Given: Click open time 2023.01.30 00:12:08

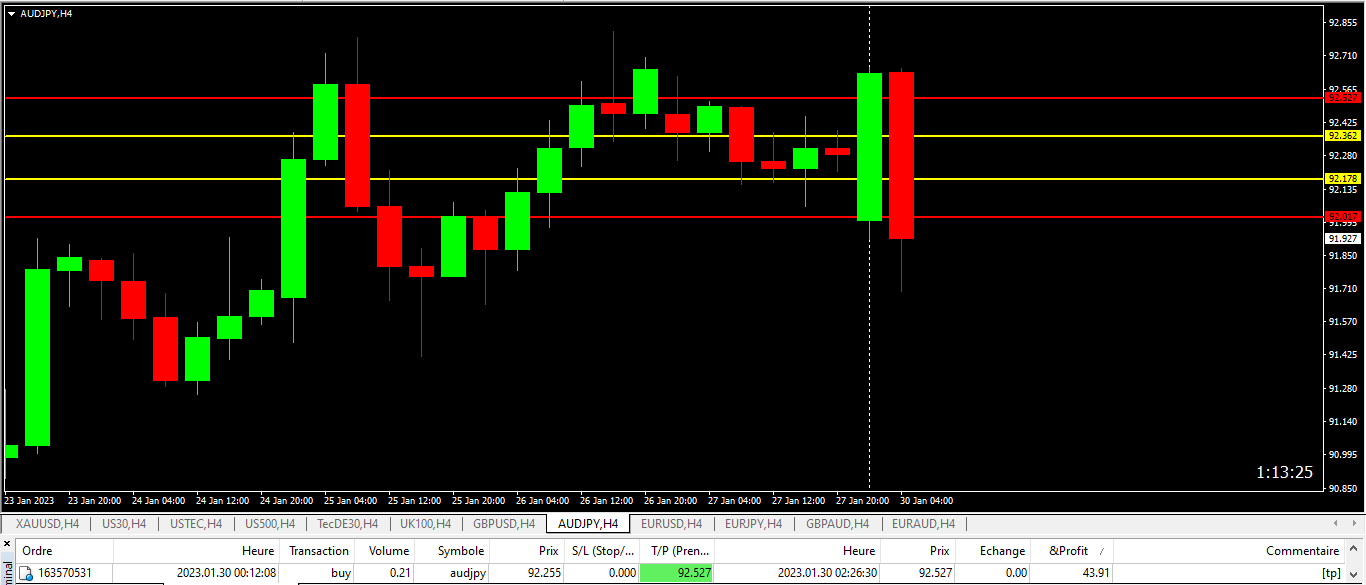Looking at the screenshot, I should pyautogui.click(x=226, y=573).
